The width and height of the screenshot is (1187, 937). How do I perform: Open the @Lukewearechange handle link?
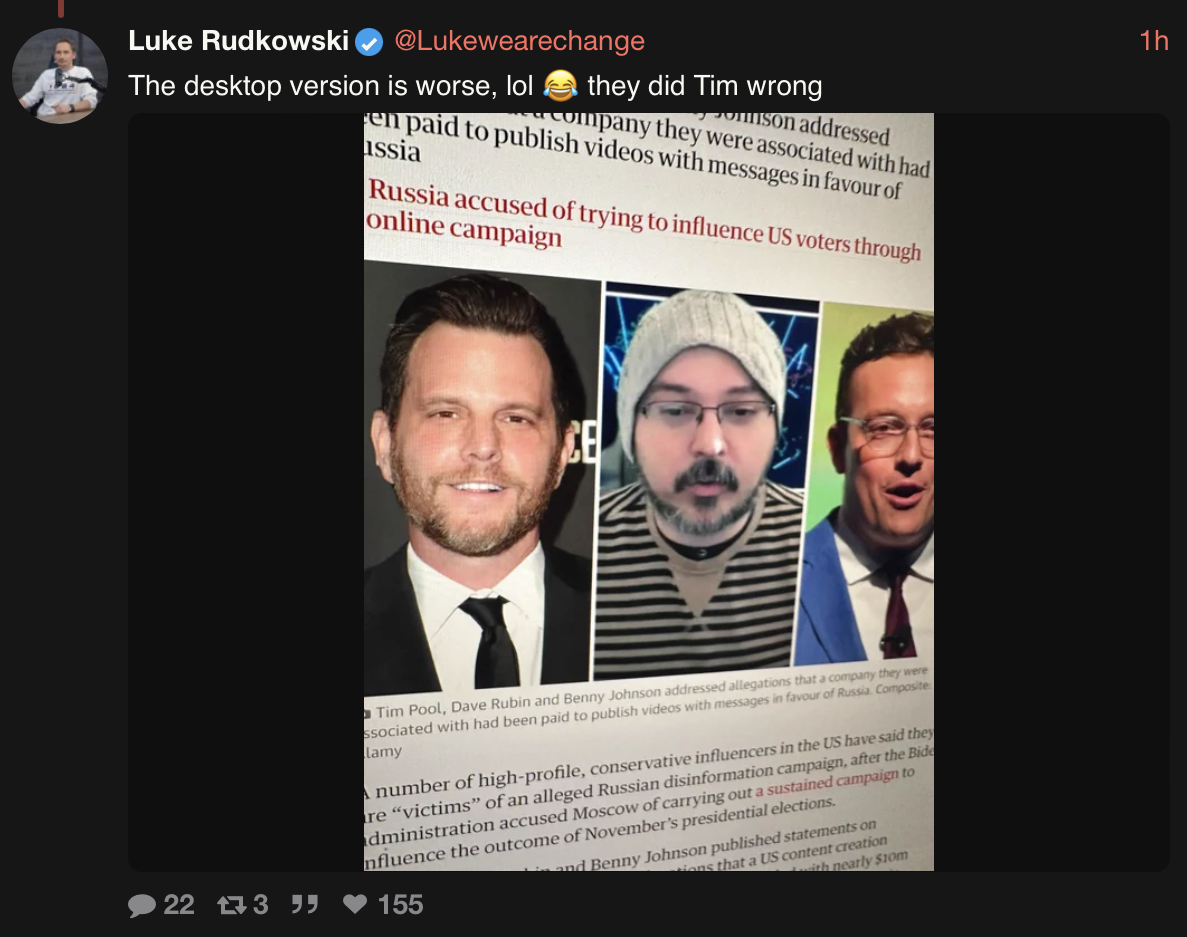pyautogui.click(x=519, y=41)
